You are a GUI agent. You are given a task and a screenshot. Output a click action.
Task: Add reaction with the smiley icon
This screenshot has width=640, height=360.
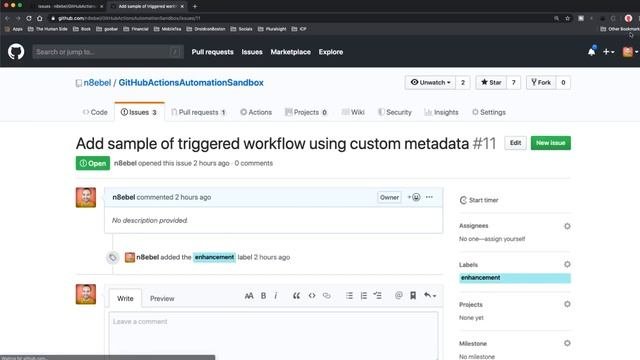pyautogui.click(x=414, y=197)
